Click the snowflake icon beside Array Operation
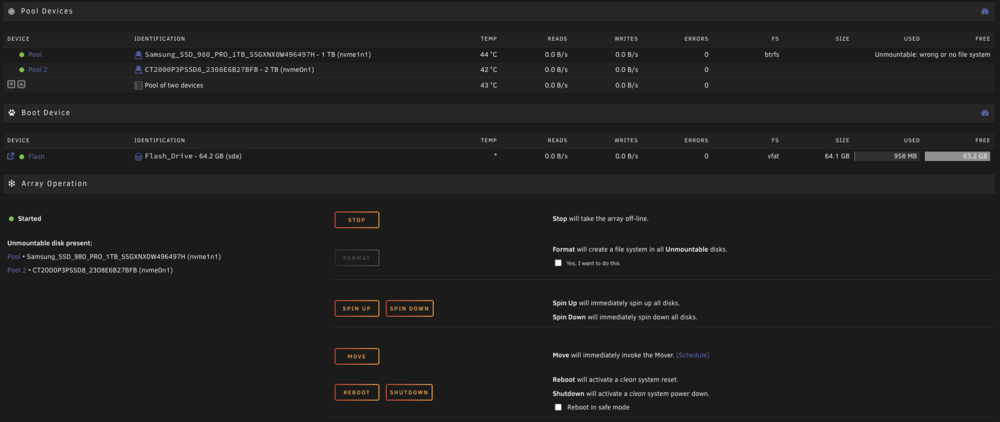This screenshot has width=1000, height=422. click(11, 184)
